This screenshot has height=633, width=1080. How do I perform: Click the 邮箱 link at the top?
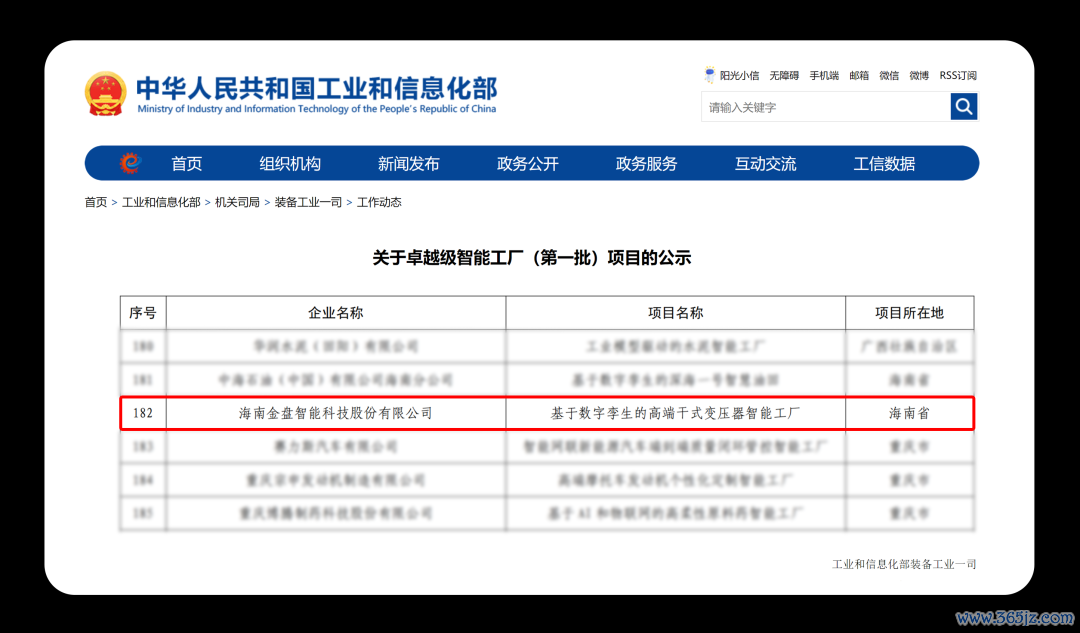click(859, 76)
